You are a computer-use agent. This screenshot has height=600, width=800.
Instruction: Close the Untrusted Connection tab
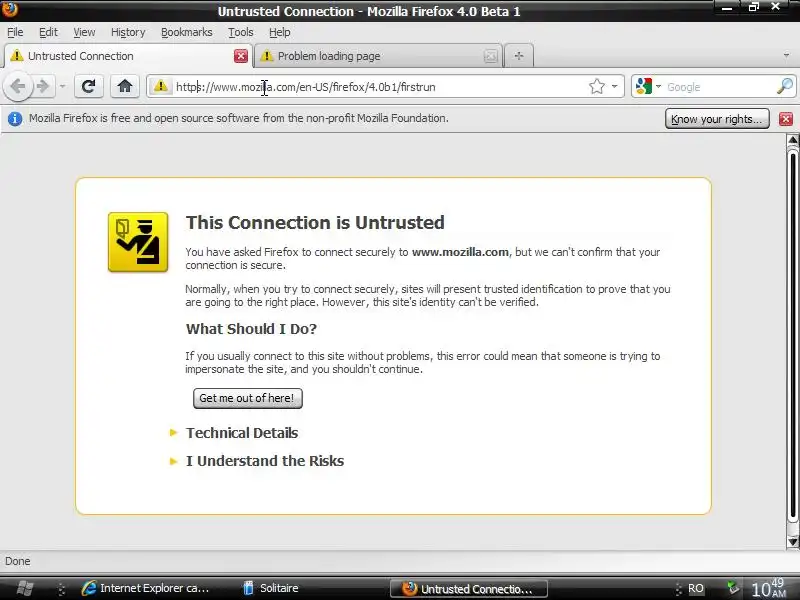241,56
